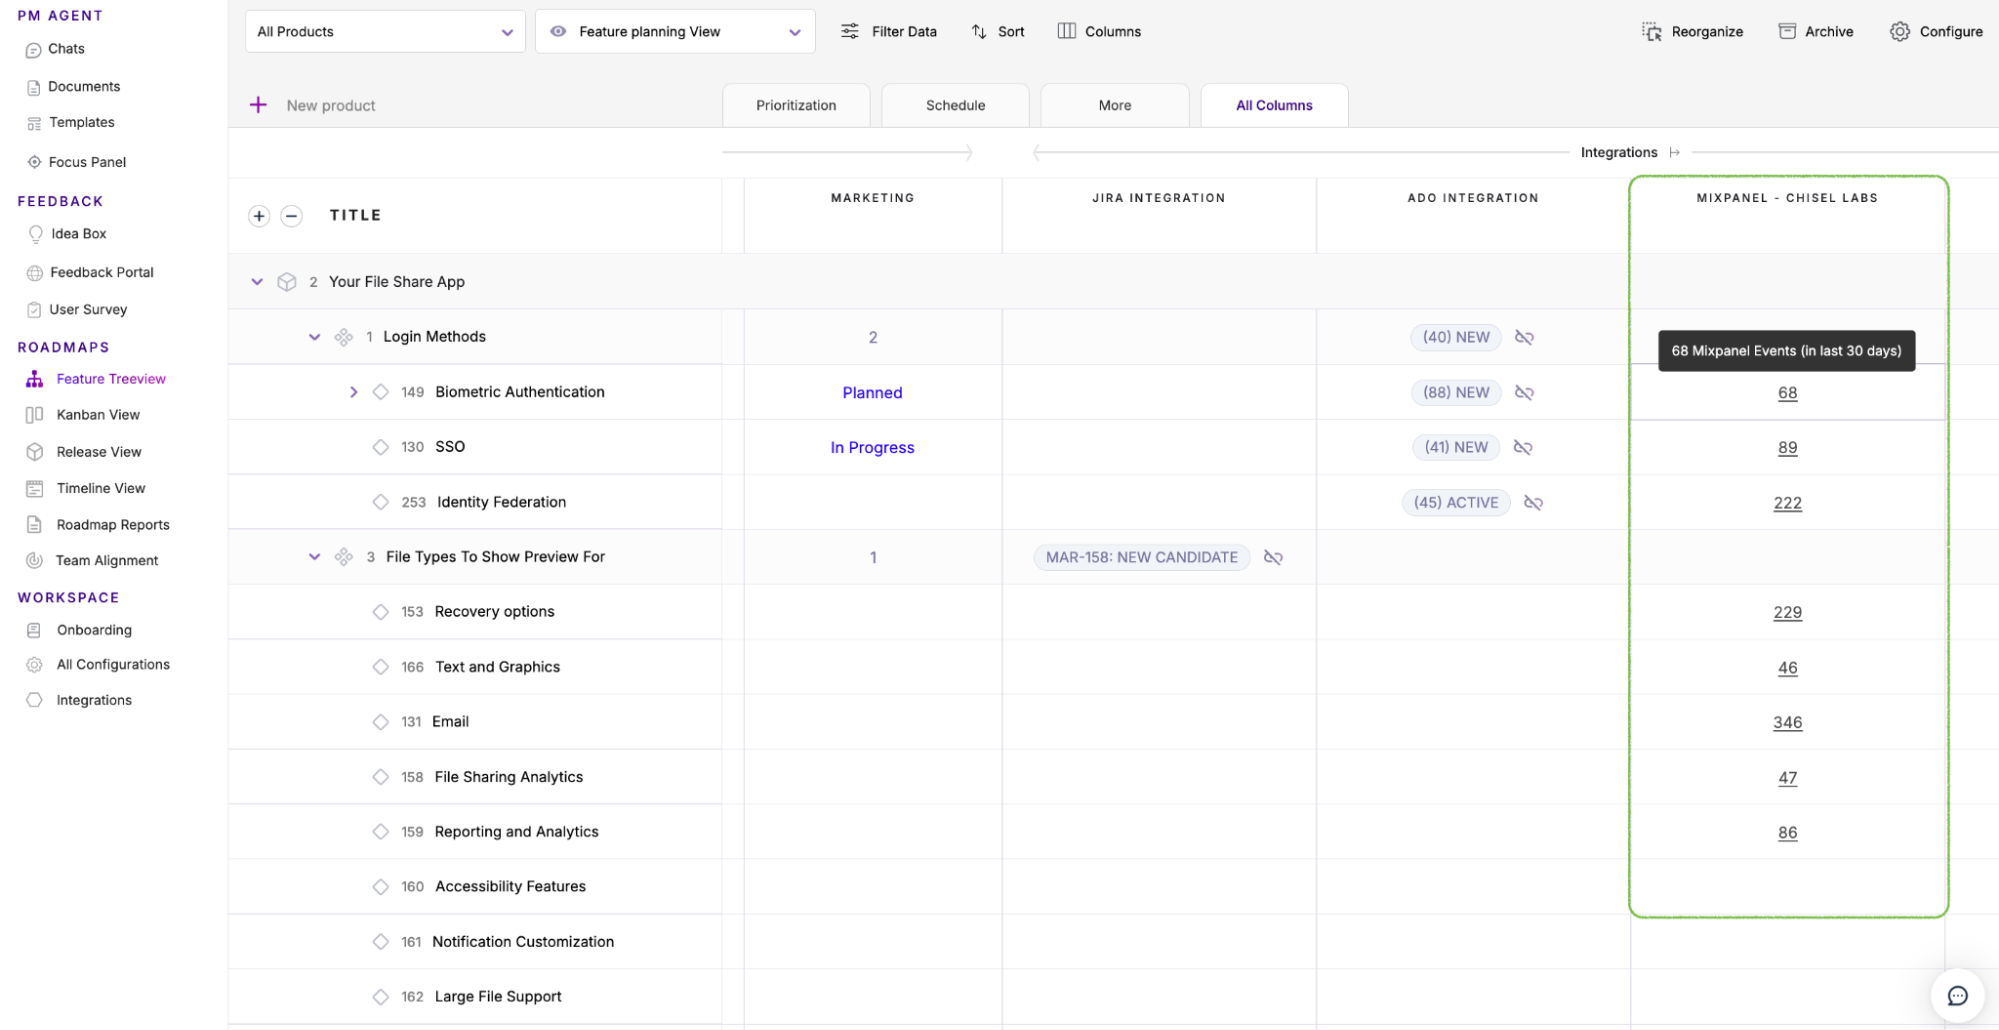
Task: Open the Archive icon button
Action: point(1787,32)
